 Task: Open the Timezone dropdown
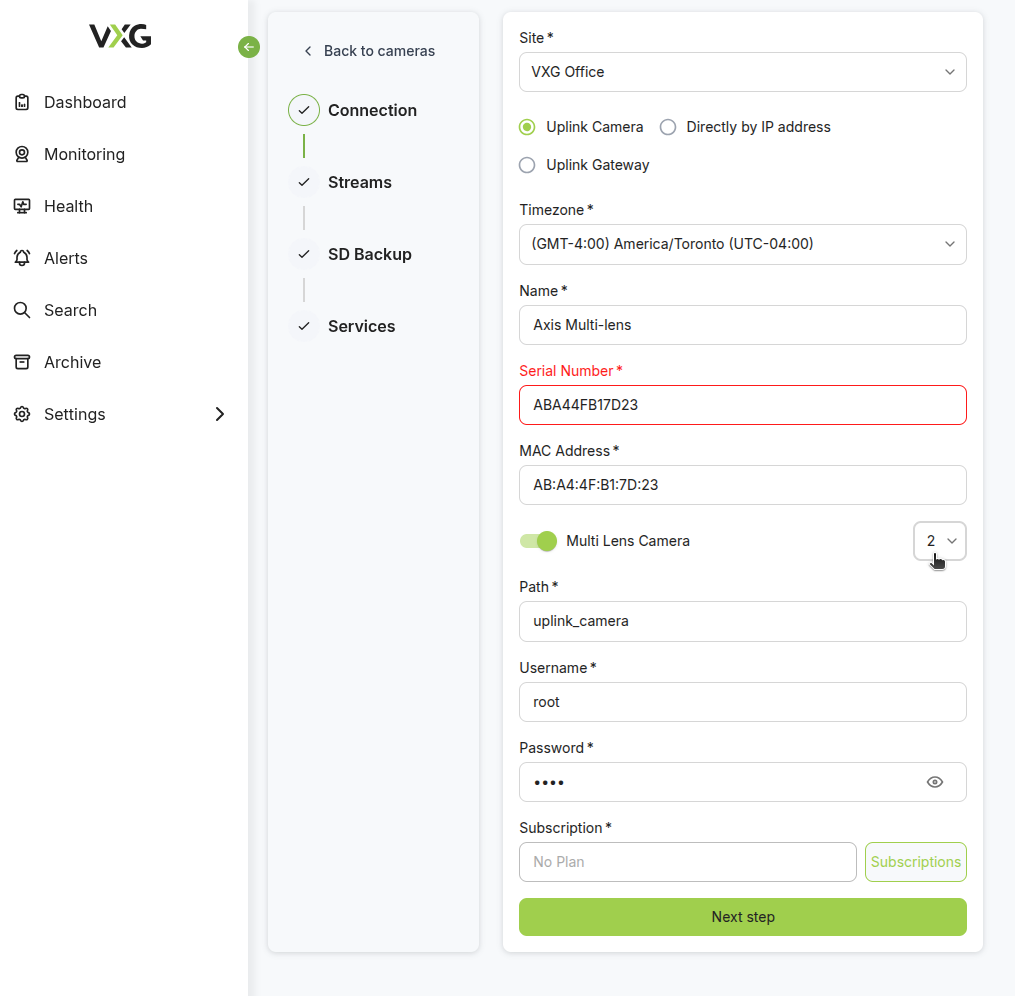point(742,244)
